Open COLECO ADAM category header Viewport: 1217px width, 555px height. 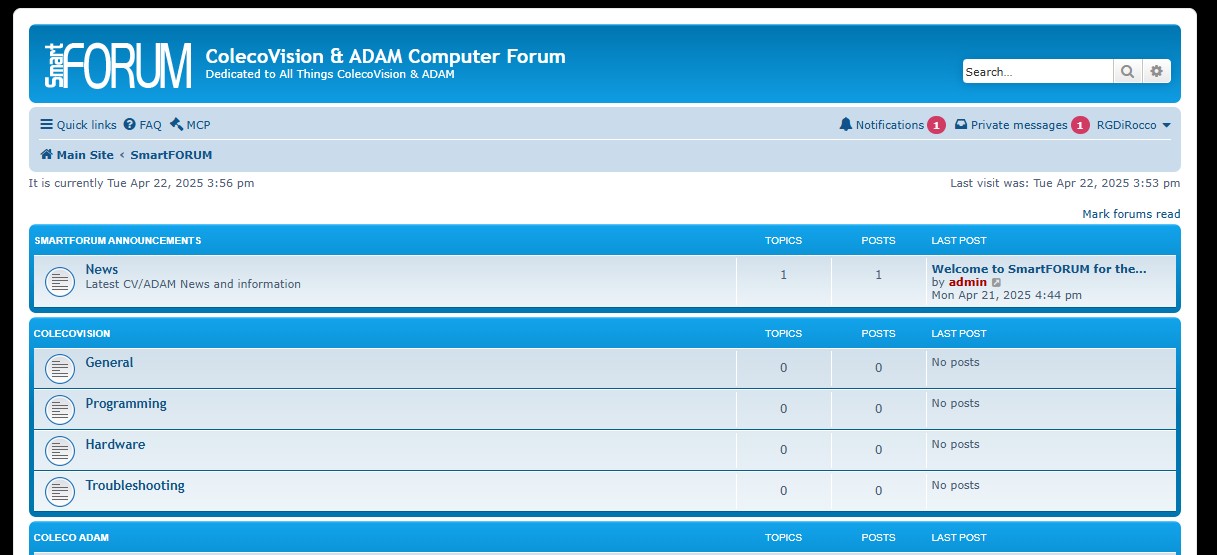71,537
